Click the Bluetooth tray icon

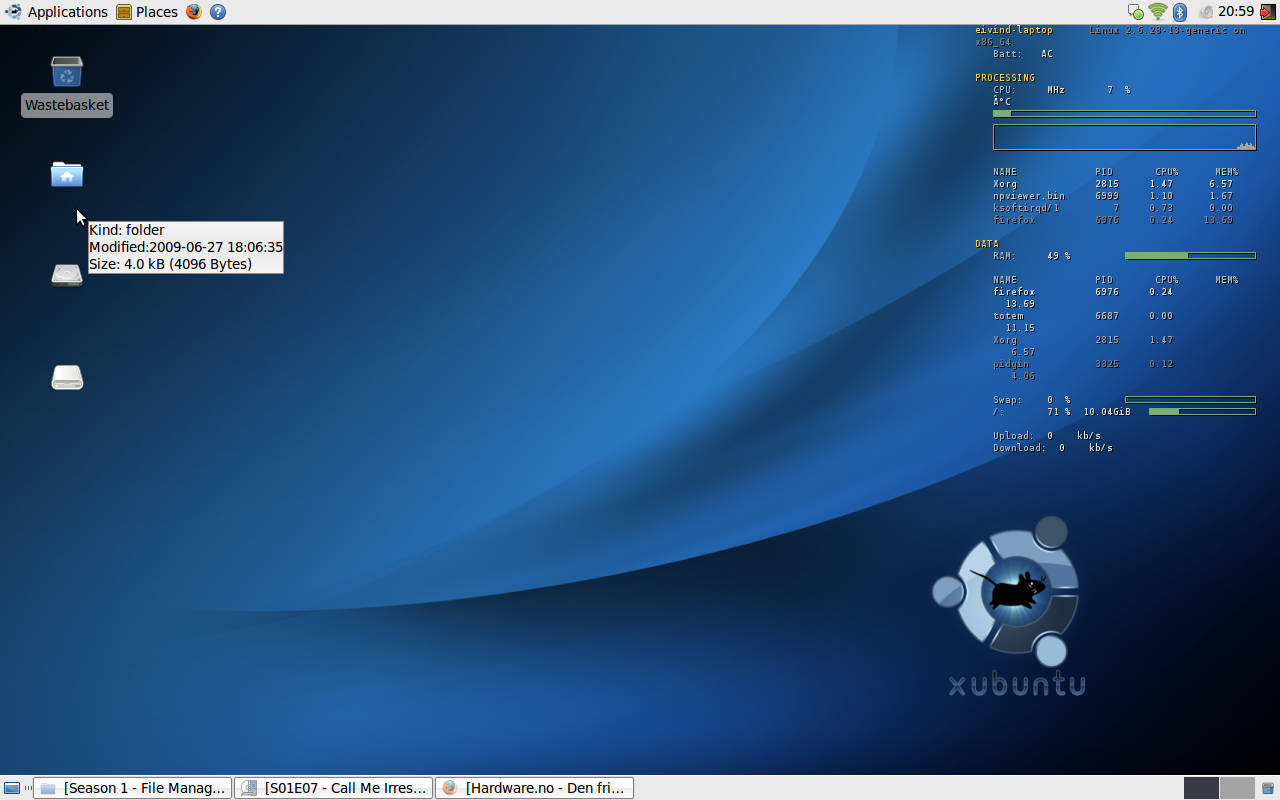tap(1180, 12)
